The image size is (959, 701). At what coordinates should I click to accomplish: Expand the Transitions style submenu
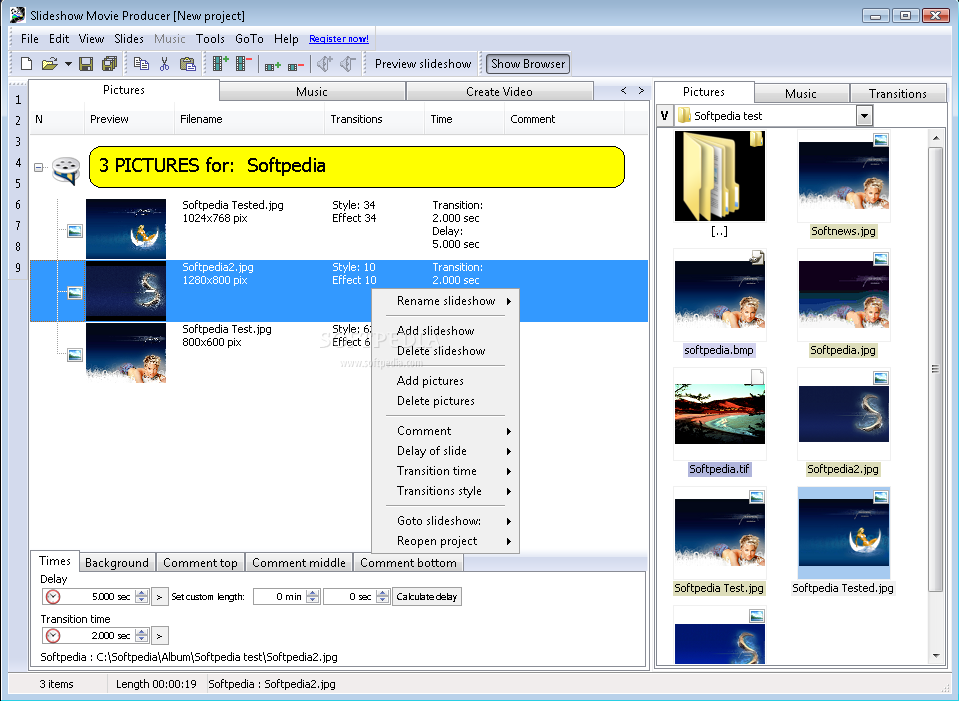(x=445, y=491)
